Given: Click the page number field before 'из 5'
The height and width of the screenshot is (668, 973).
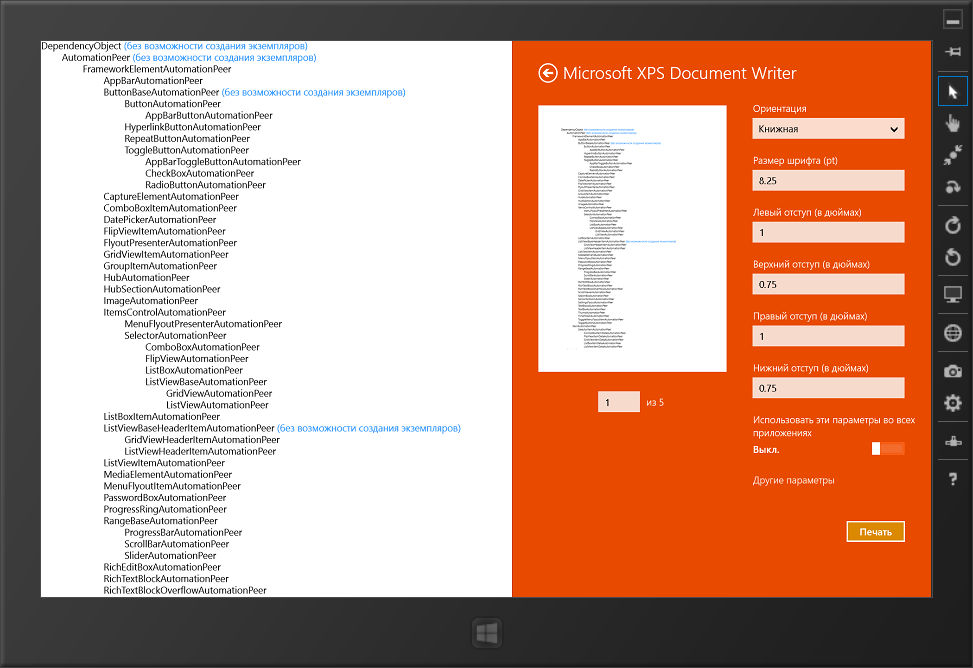Looking at the screenshot, I should click(619, 402).
